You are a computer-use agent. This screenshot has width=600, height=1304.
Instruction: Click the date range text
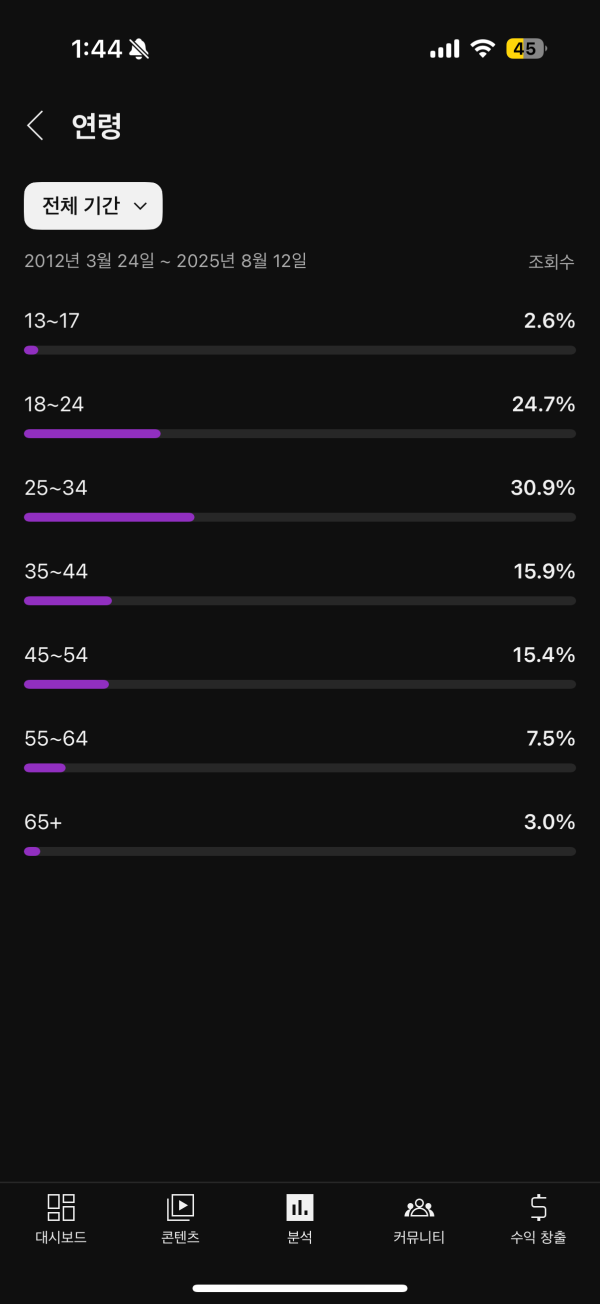(x=165, y=261)
